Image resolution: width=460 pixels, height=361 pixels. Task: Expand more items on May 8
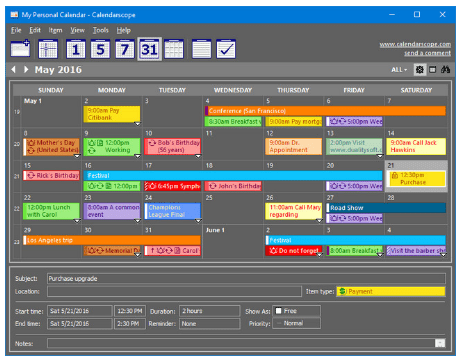pyautogui.click(x=77, y=156)
